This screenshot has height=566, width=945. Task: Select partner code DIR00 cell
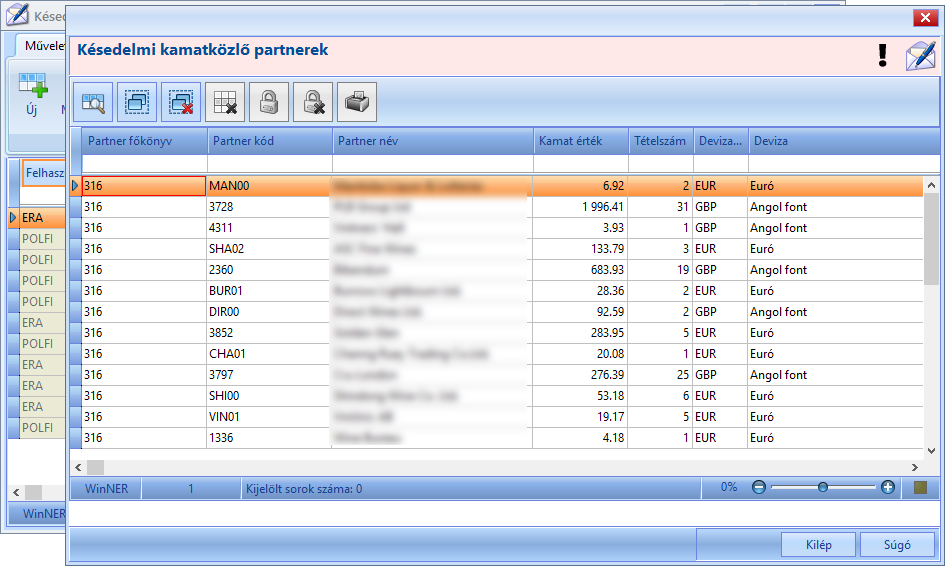coord(269,312)
